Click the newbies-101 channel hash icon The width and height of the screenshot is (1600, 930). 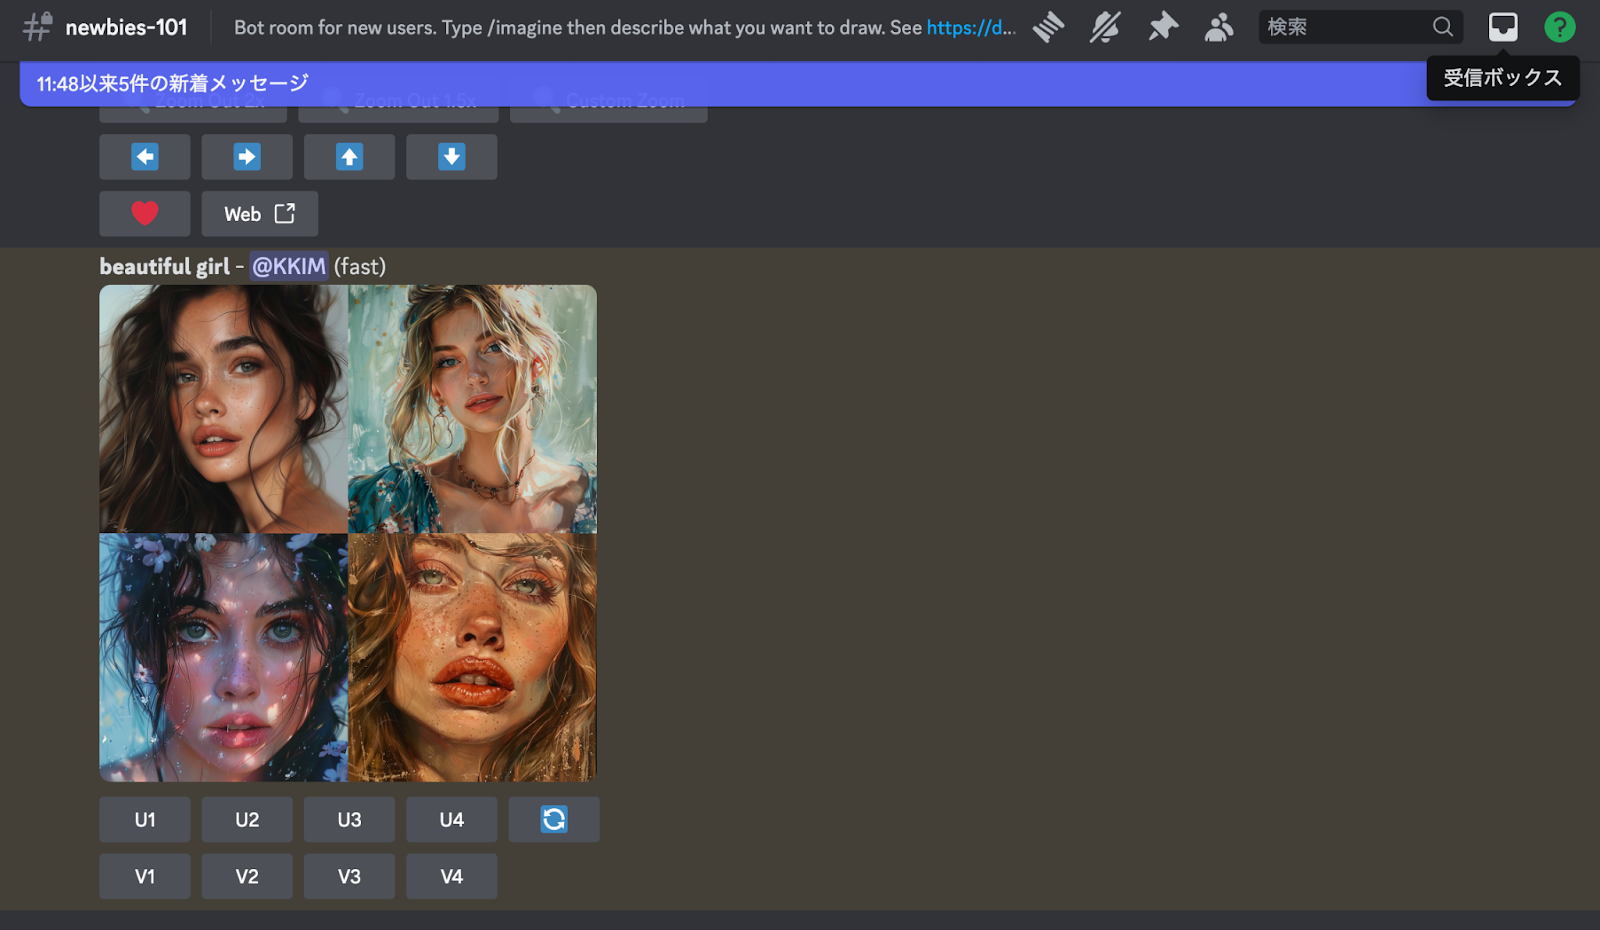(x=37, y=27)
